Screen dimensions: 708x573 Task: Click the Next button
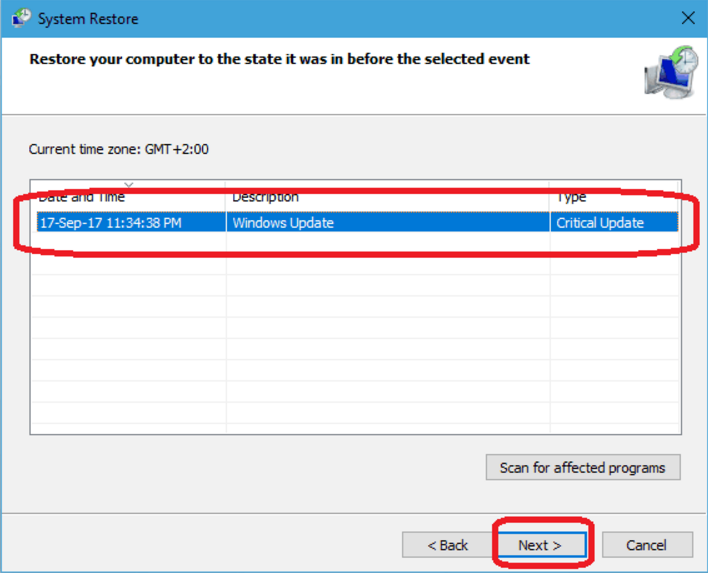coord(541,545)
